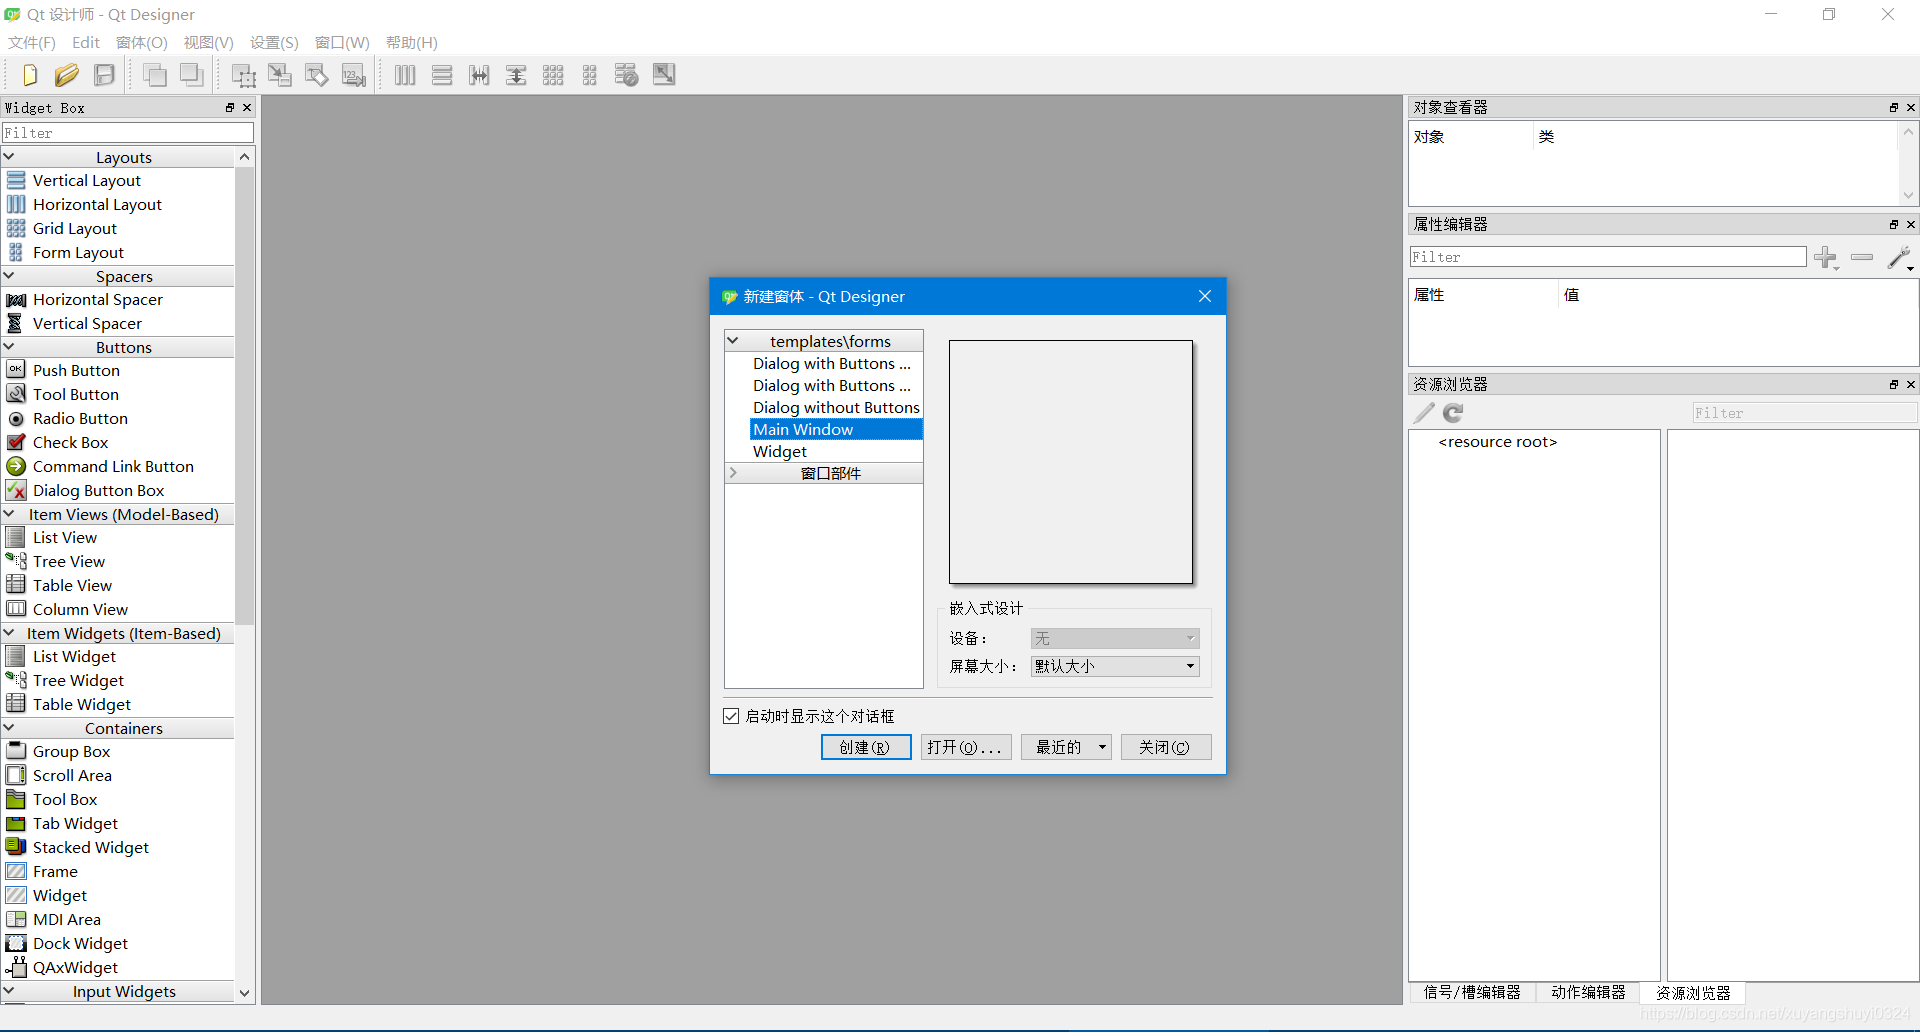1920x1032 pixels.
Task: Click the Lay Out in a Grid icon
Action: (553, 75)
